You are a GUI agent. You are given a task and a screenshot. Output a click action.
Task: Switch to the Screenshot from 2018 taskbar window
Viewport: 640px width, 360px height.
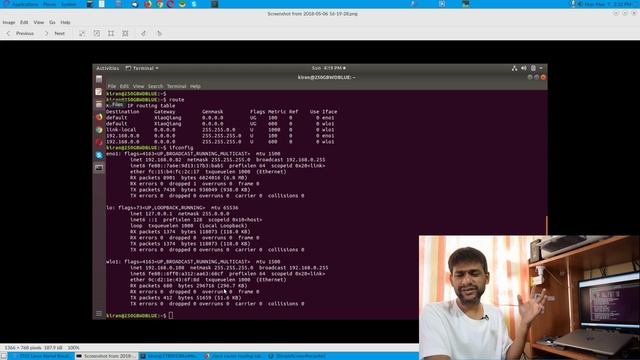(106, 356)
